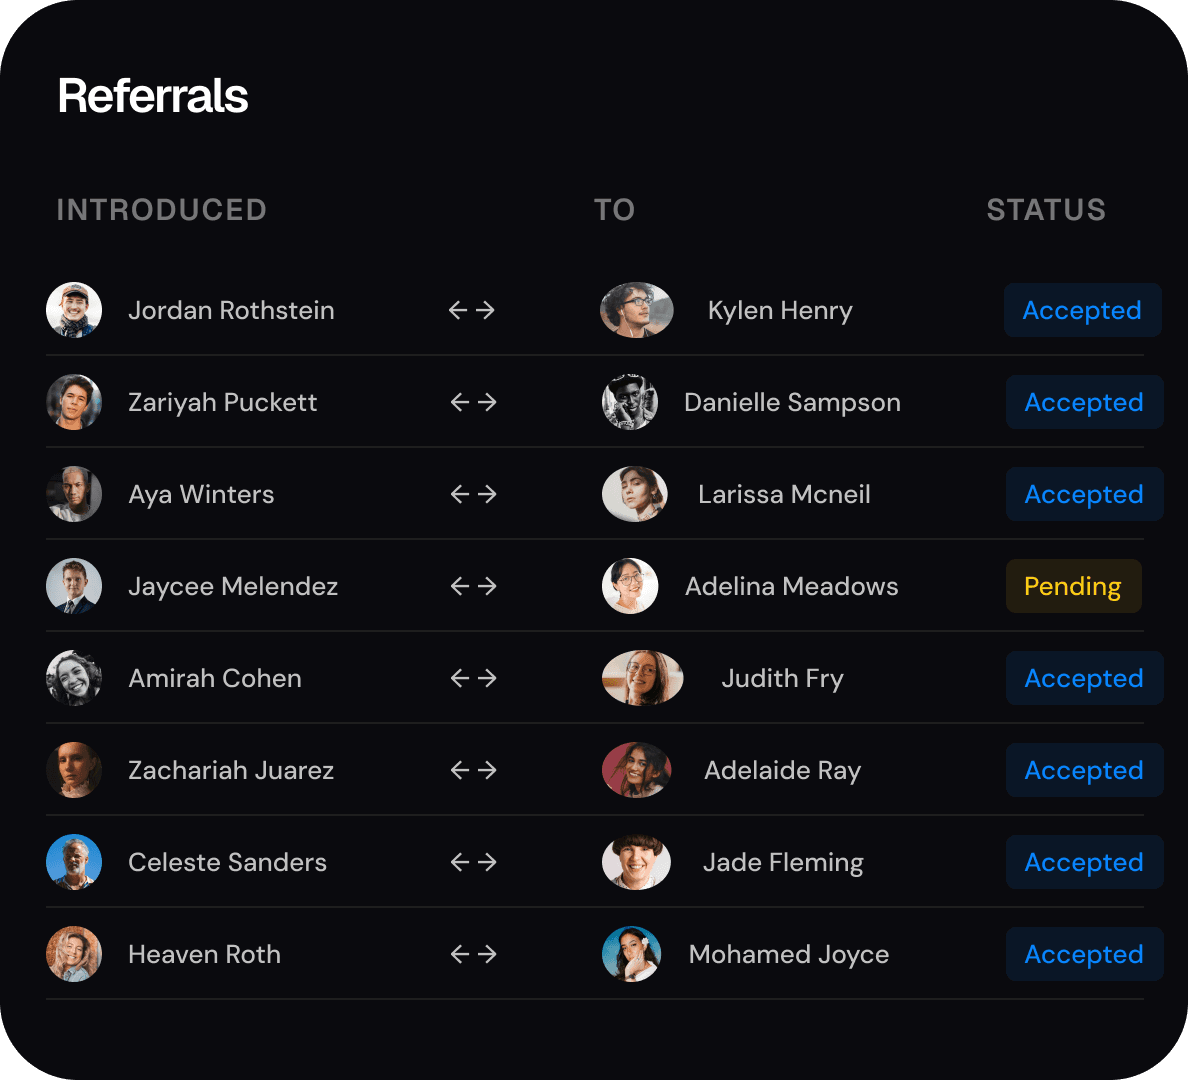Open Jordan Rothstein's name link
Image resolution: width=1188 pixels, height=1080 pixels.
[x=231, y=310]
